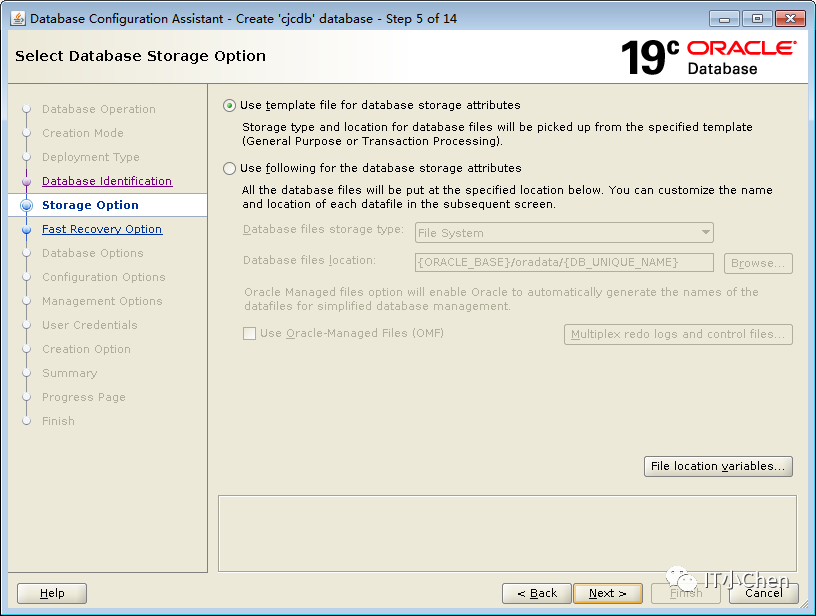Click User Credentials step in sidebar
Viewport: 816px width, 616px height.
90,325
